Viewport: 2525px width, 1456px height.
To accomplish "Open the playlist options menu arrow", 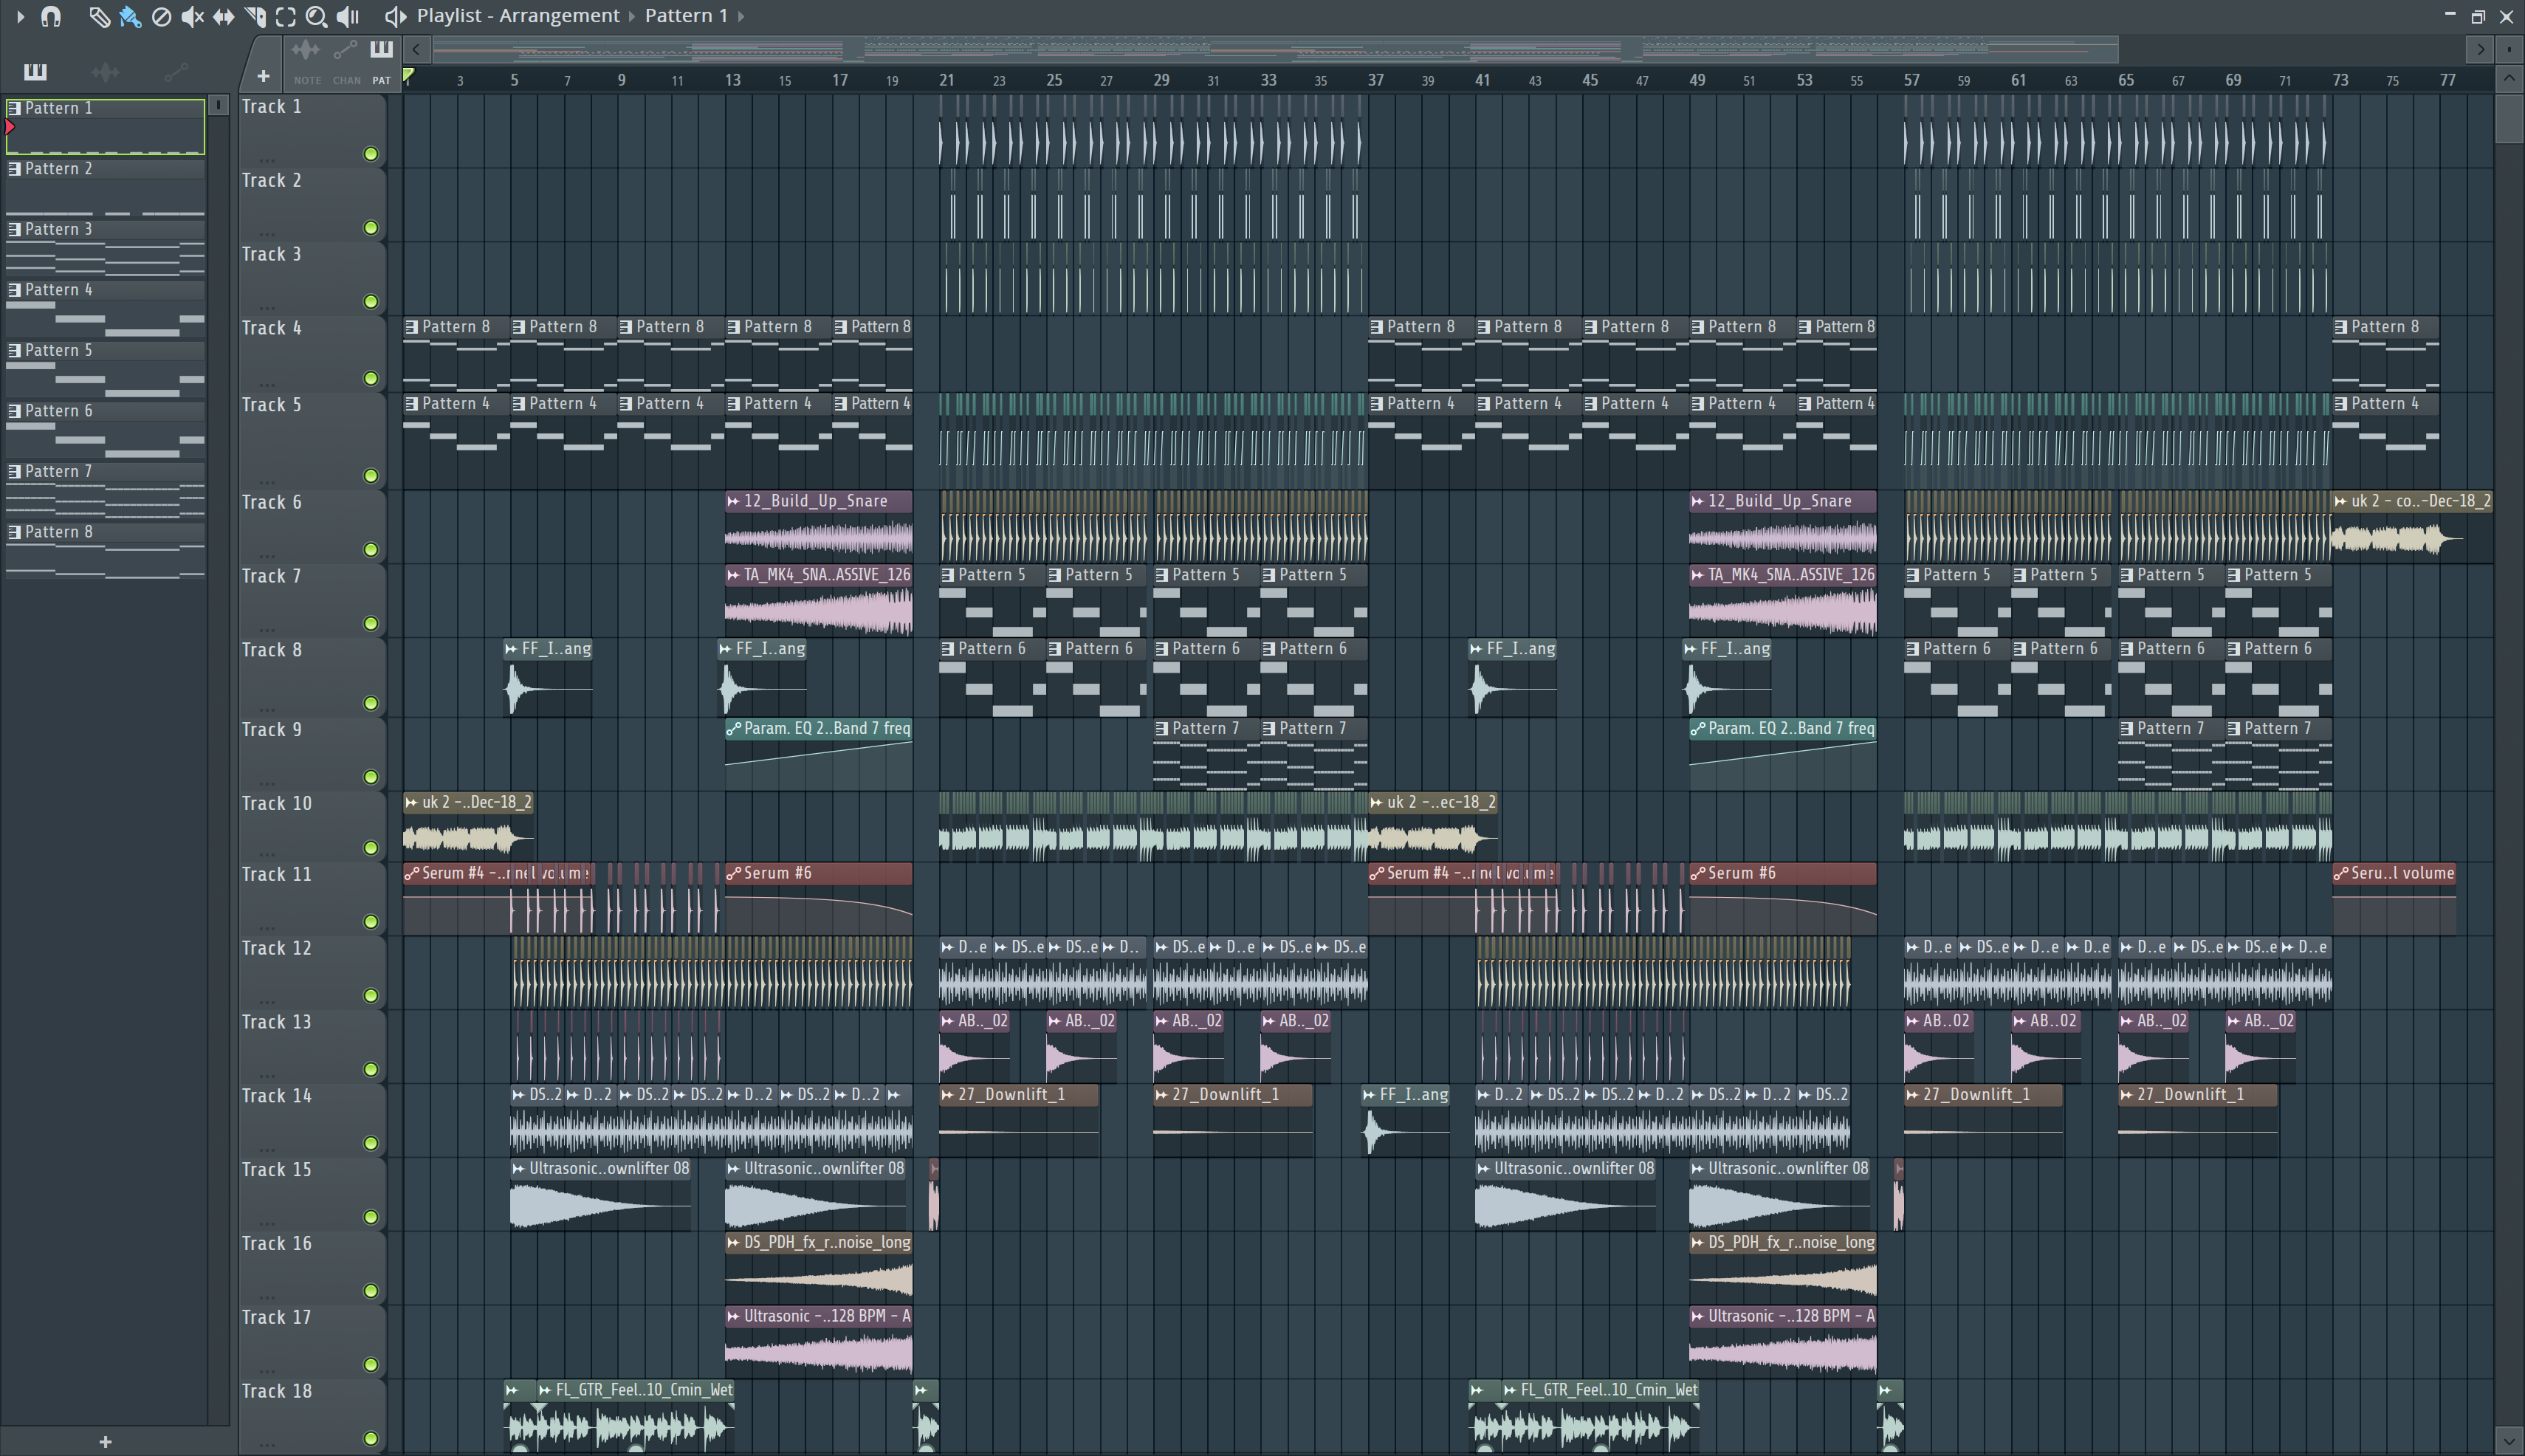I will pyautogui.click(x=20, y=16).
